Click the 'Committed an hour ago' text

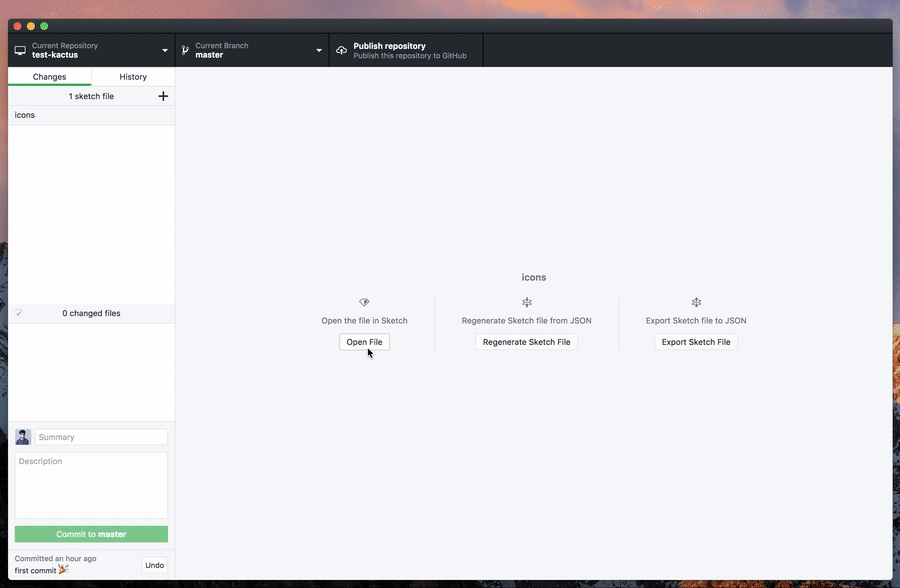(x=56, y=558)
